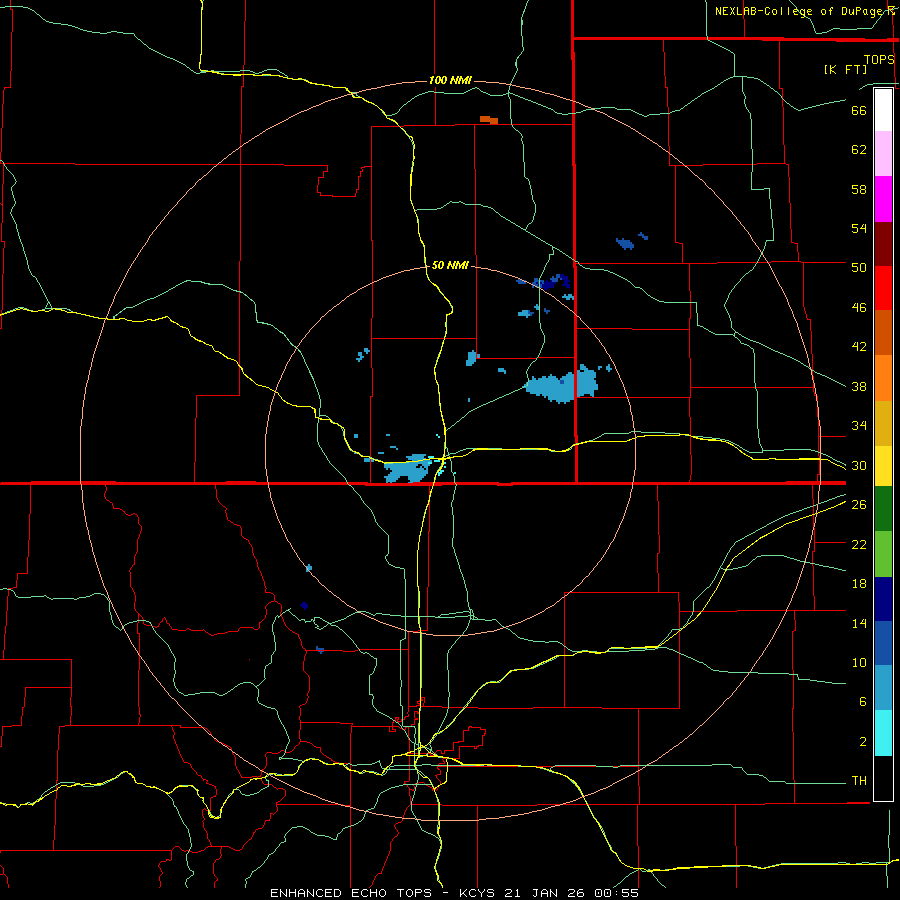Select the 'KCYS' station identifier text
900x900 pixels.
(x=479, y=893)
